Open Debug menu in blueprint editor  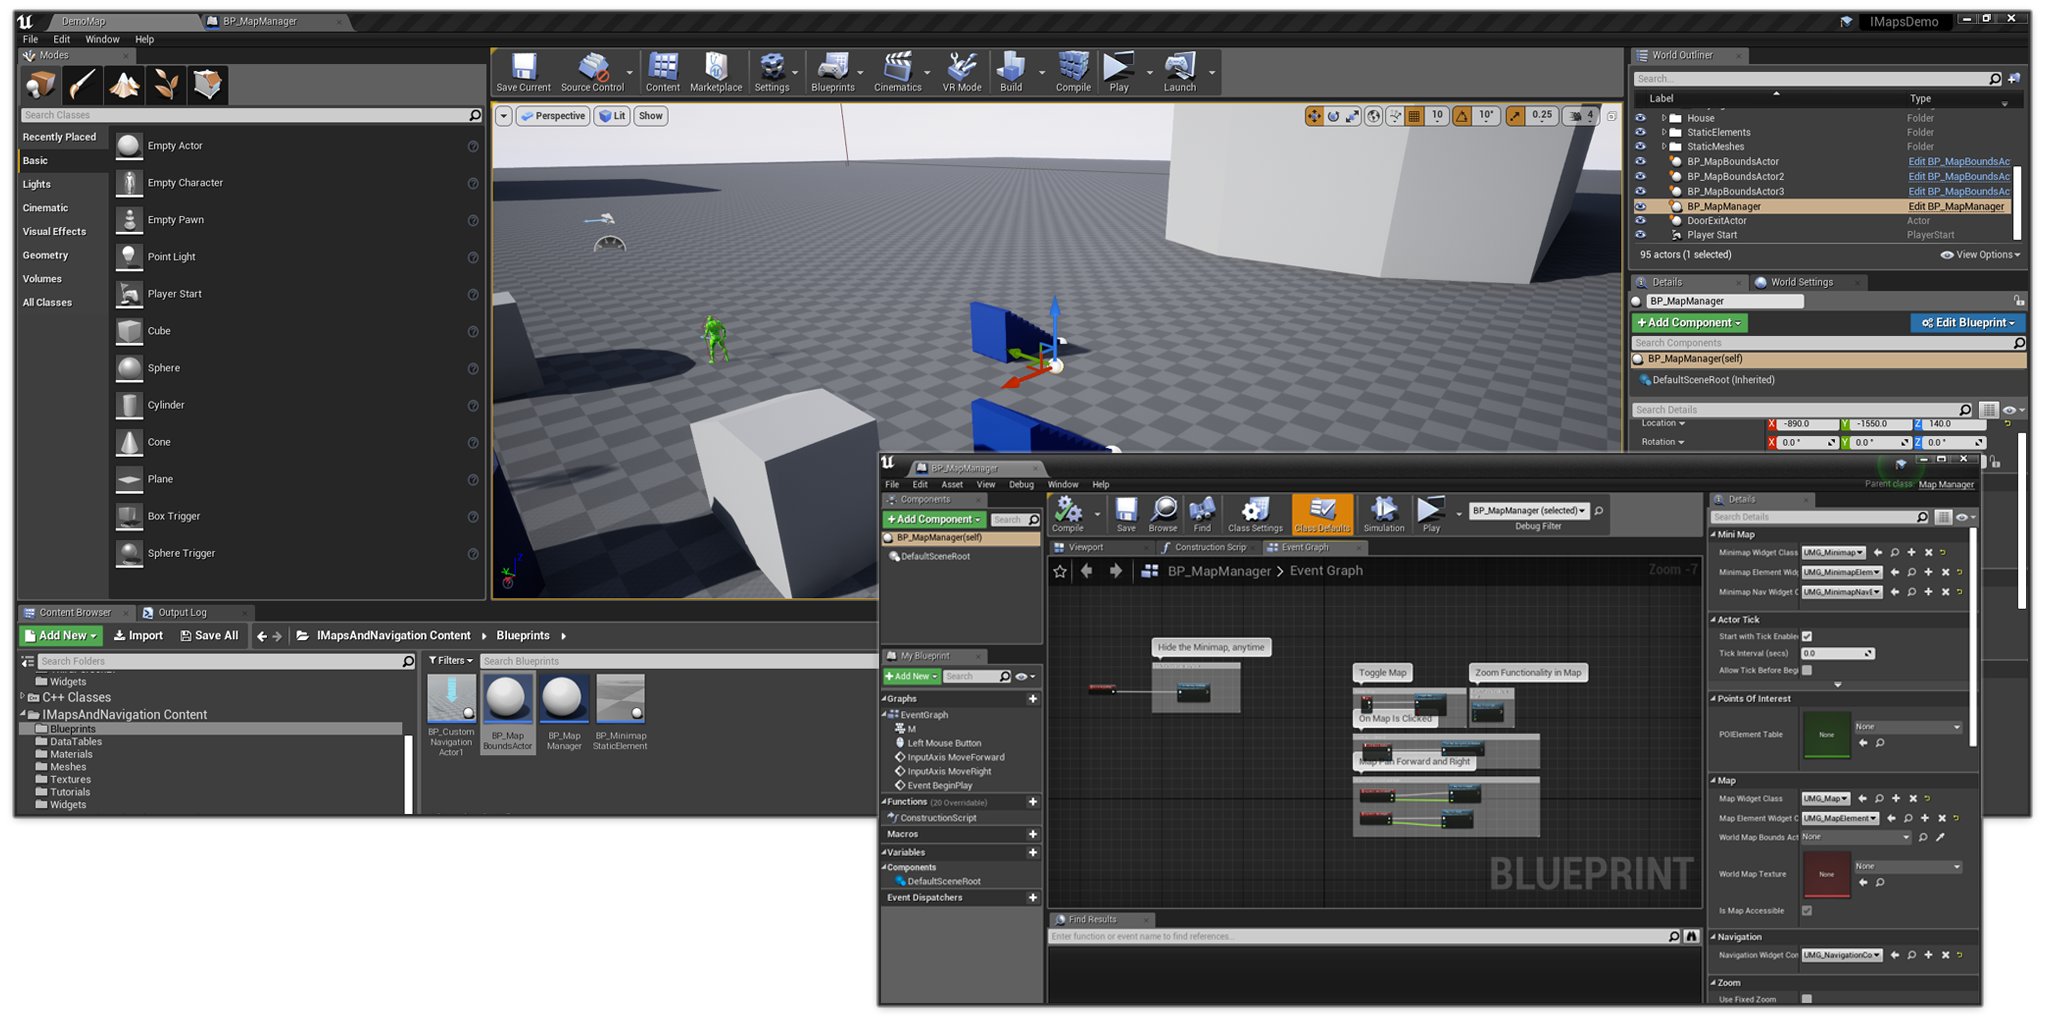(x=1021, y=484)
